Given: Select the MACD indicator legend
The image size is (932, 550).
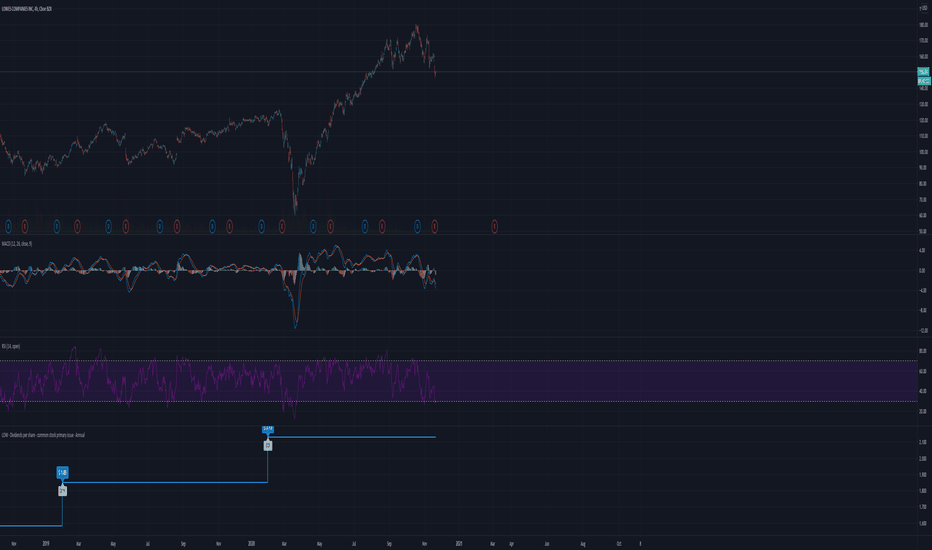Looking at the screenshot, I should (x=17, y=244).
